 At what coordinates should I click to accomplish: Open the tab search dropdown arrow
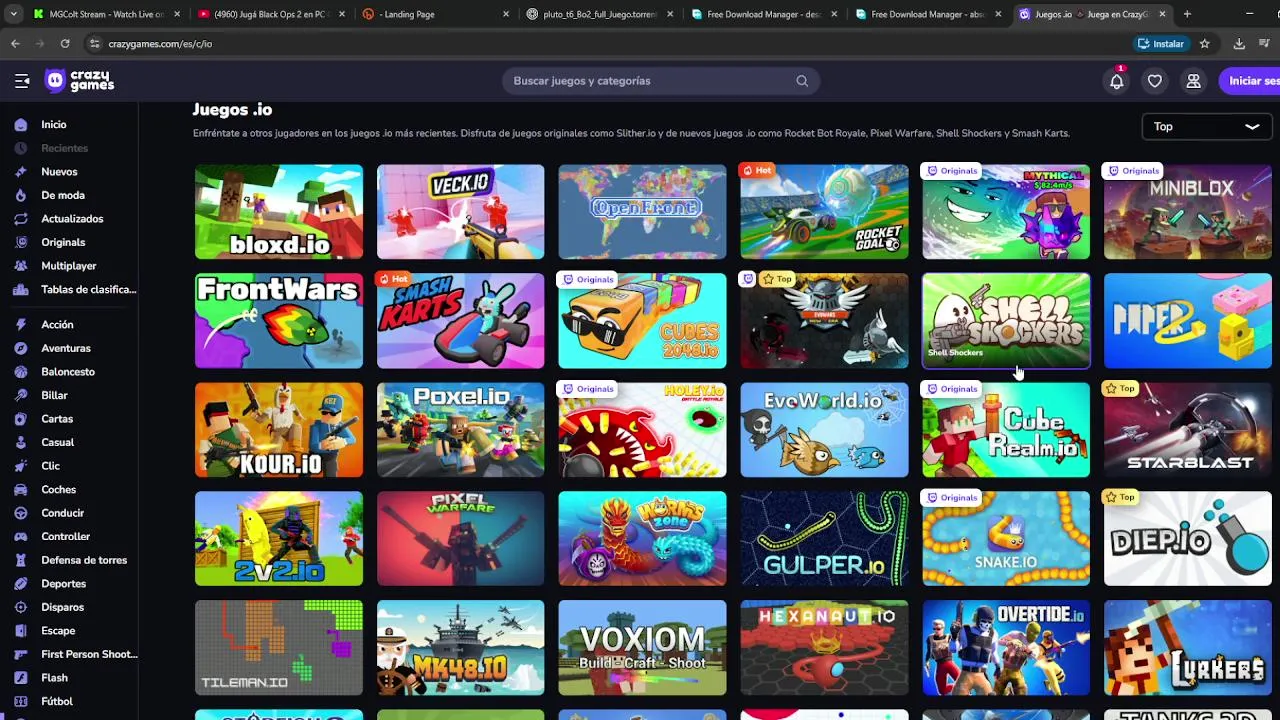(13, 14)
